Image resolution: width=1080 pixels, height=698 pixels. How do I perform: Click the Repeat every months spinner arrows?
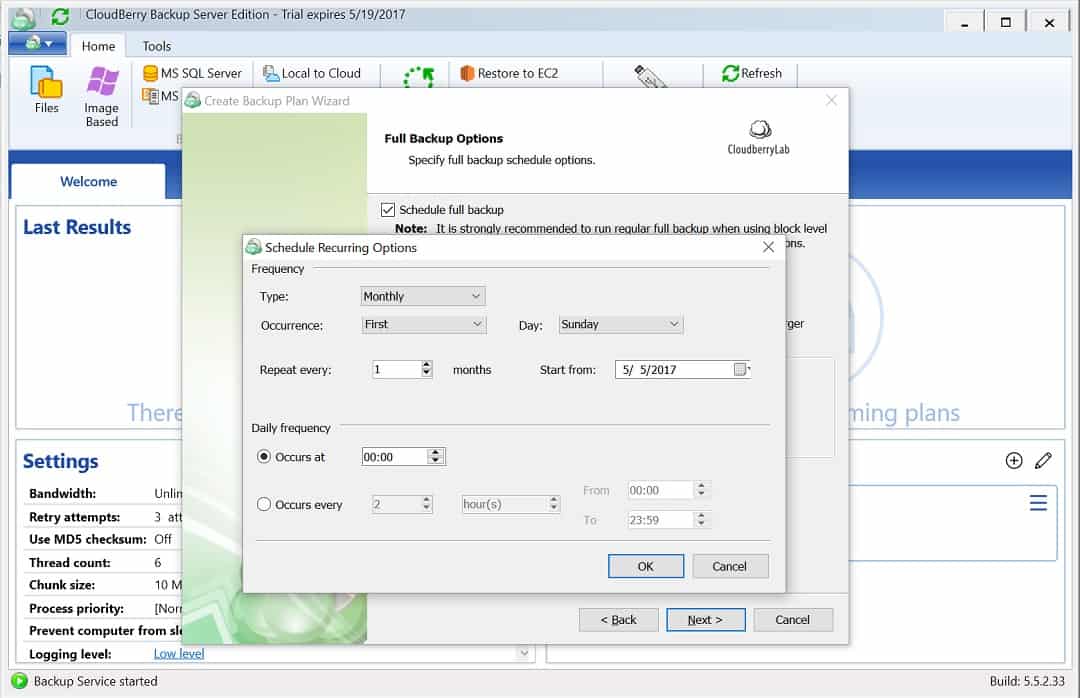pos(426,369)
